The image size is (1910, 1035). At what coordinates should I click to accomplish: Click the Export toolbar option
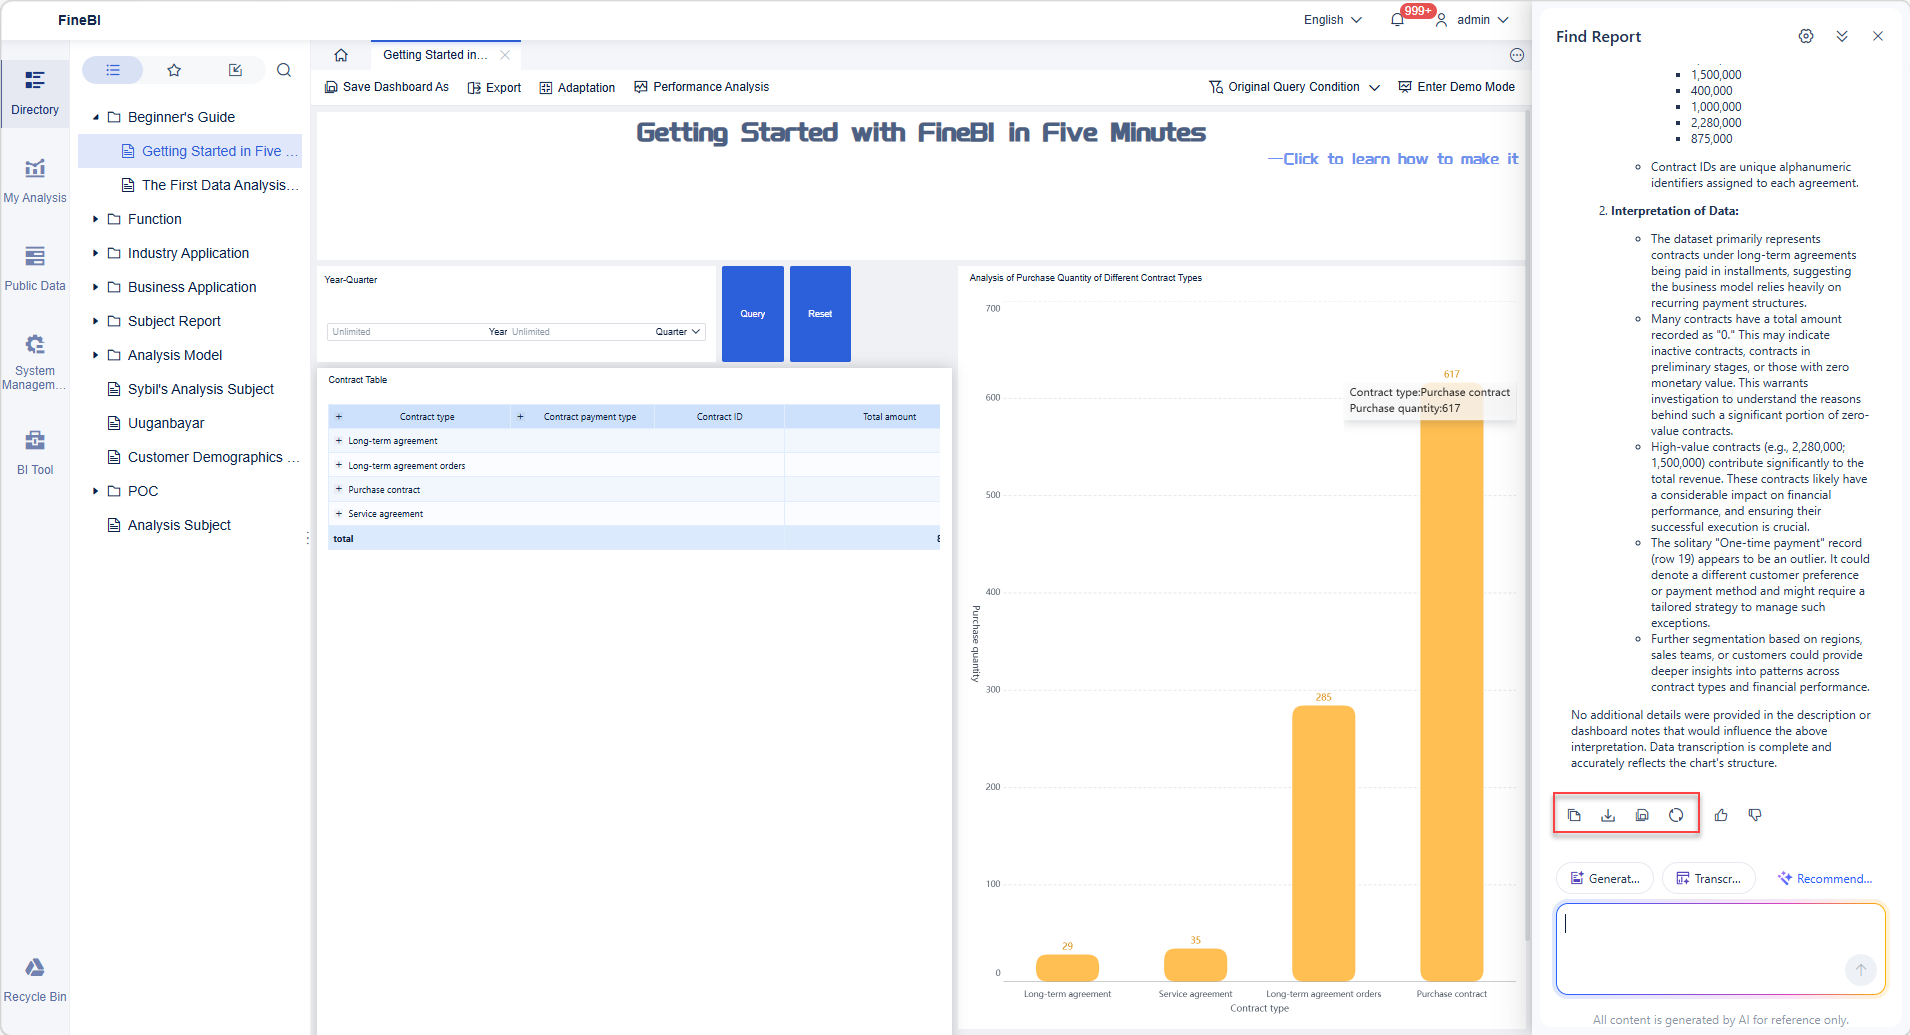click(x=494, y=87)
